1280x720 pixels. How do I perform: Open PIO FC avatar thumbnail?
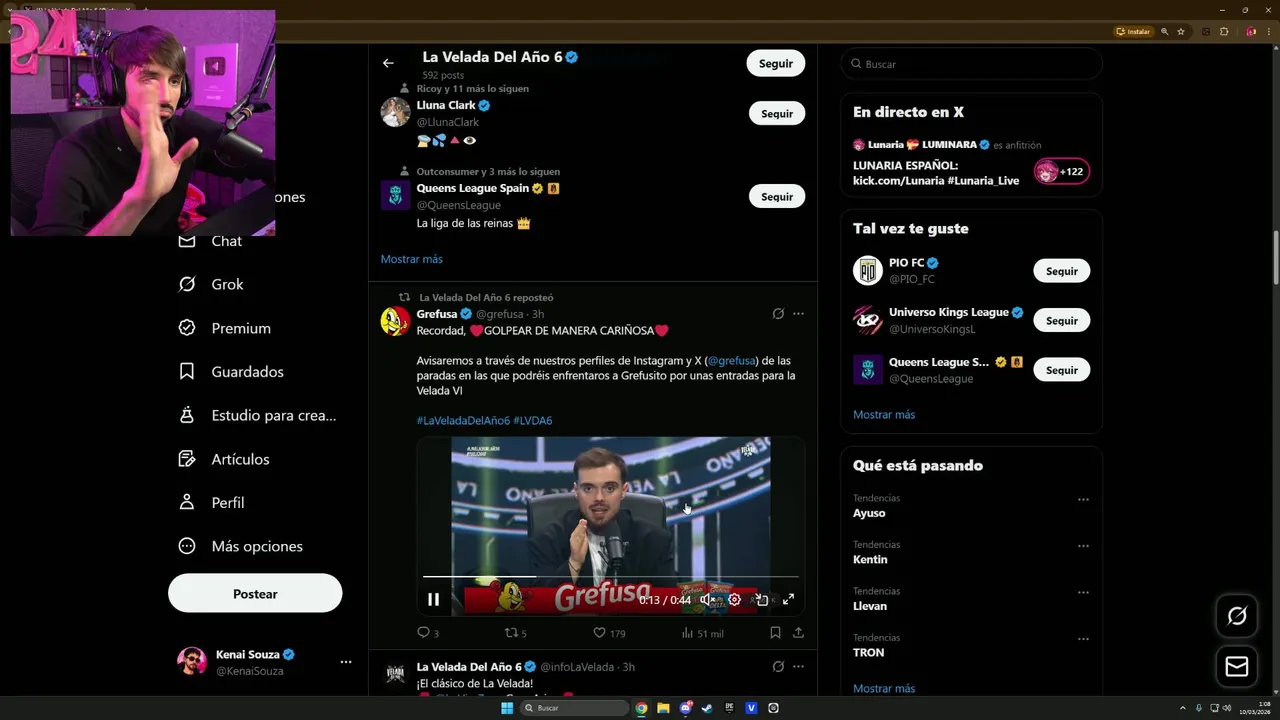(x=867, y=271)
